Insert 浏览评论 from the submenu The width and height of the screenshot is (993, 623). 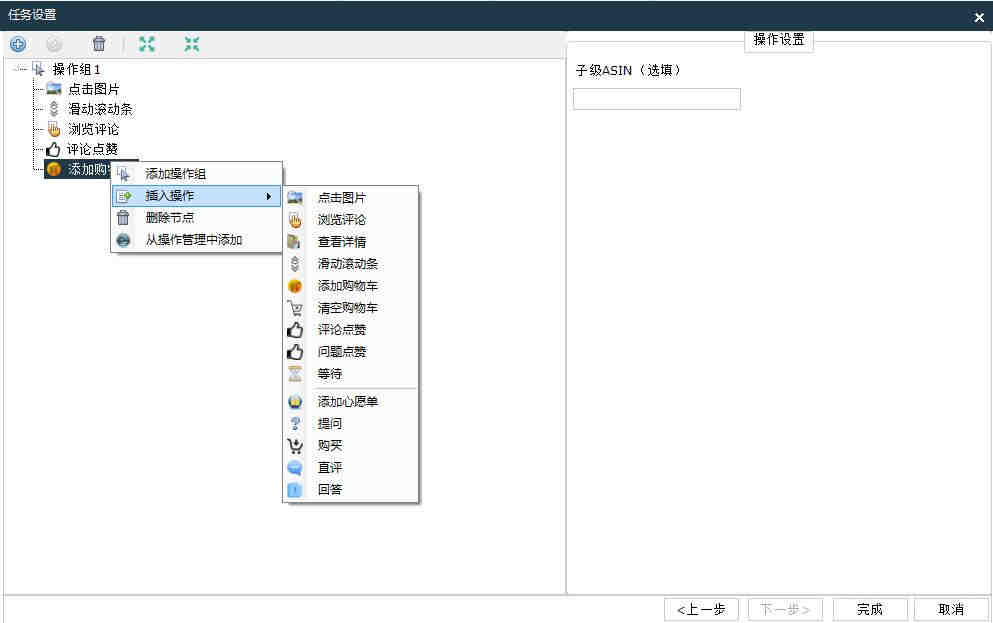351,220
